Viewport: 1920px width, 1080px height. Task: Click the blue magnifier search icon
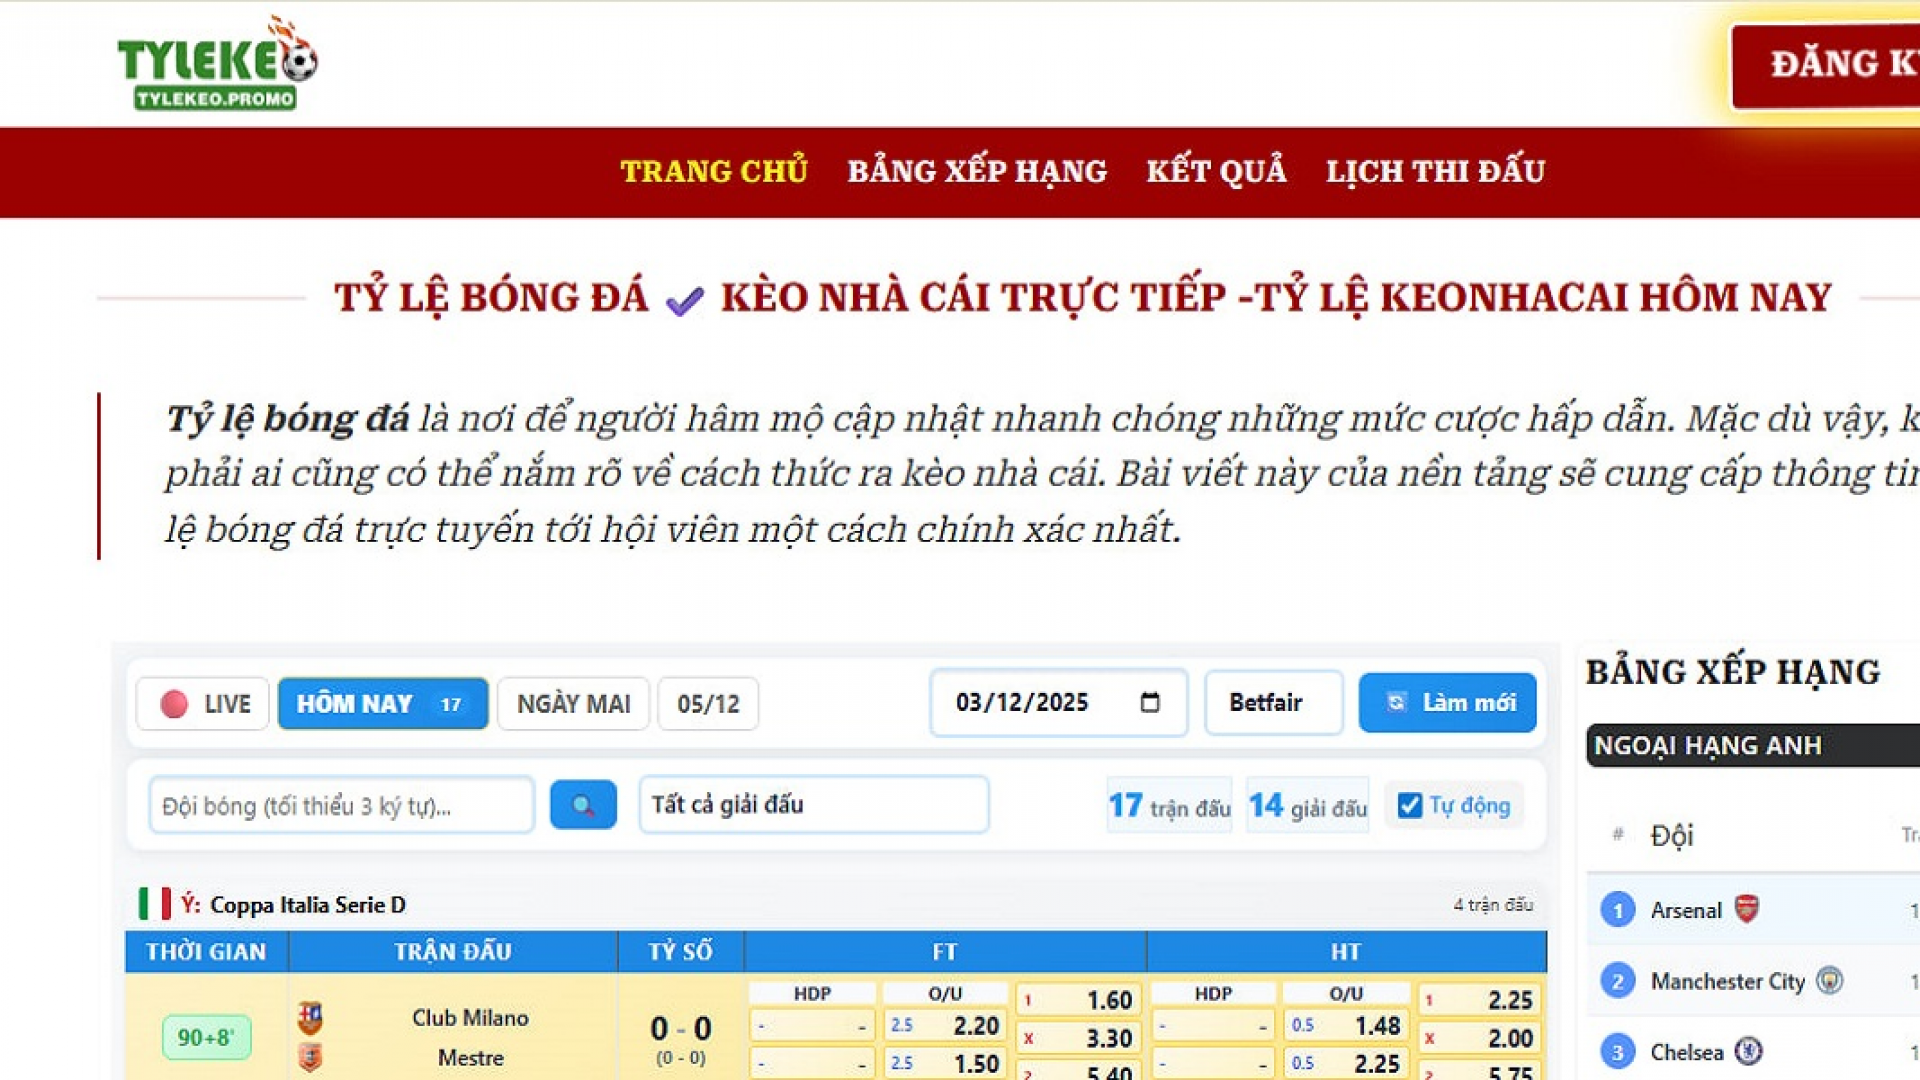583,805
